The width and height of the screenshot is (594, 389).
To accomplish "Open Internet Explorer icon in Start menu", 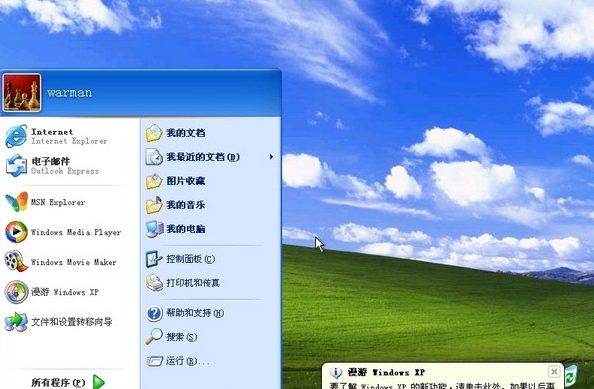I will click(16, 136).
